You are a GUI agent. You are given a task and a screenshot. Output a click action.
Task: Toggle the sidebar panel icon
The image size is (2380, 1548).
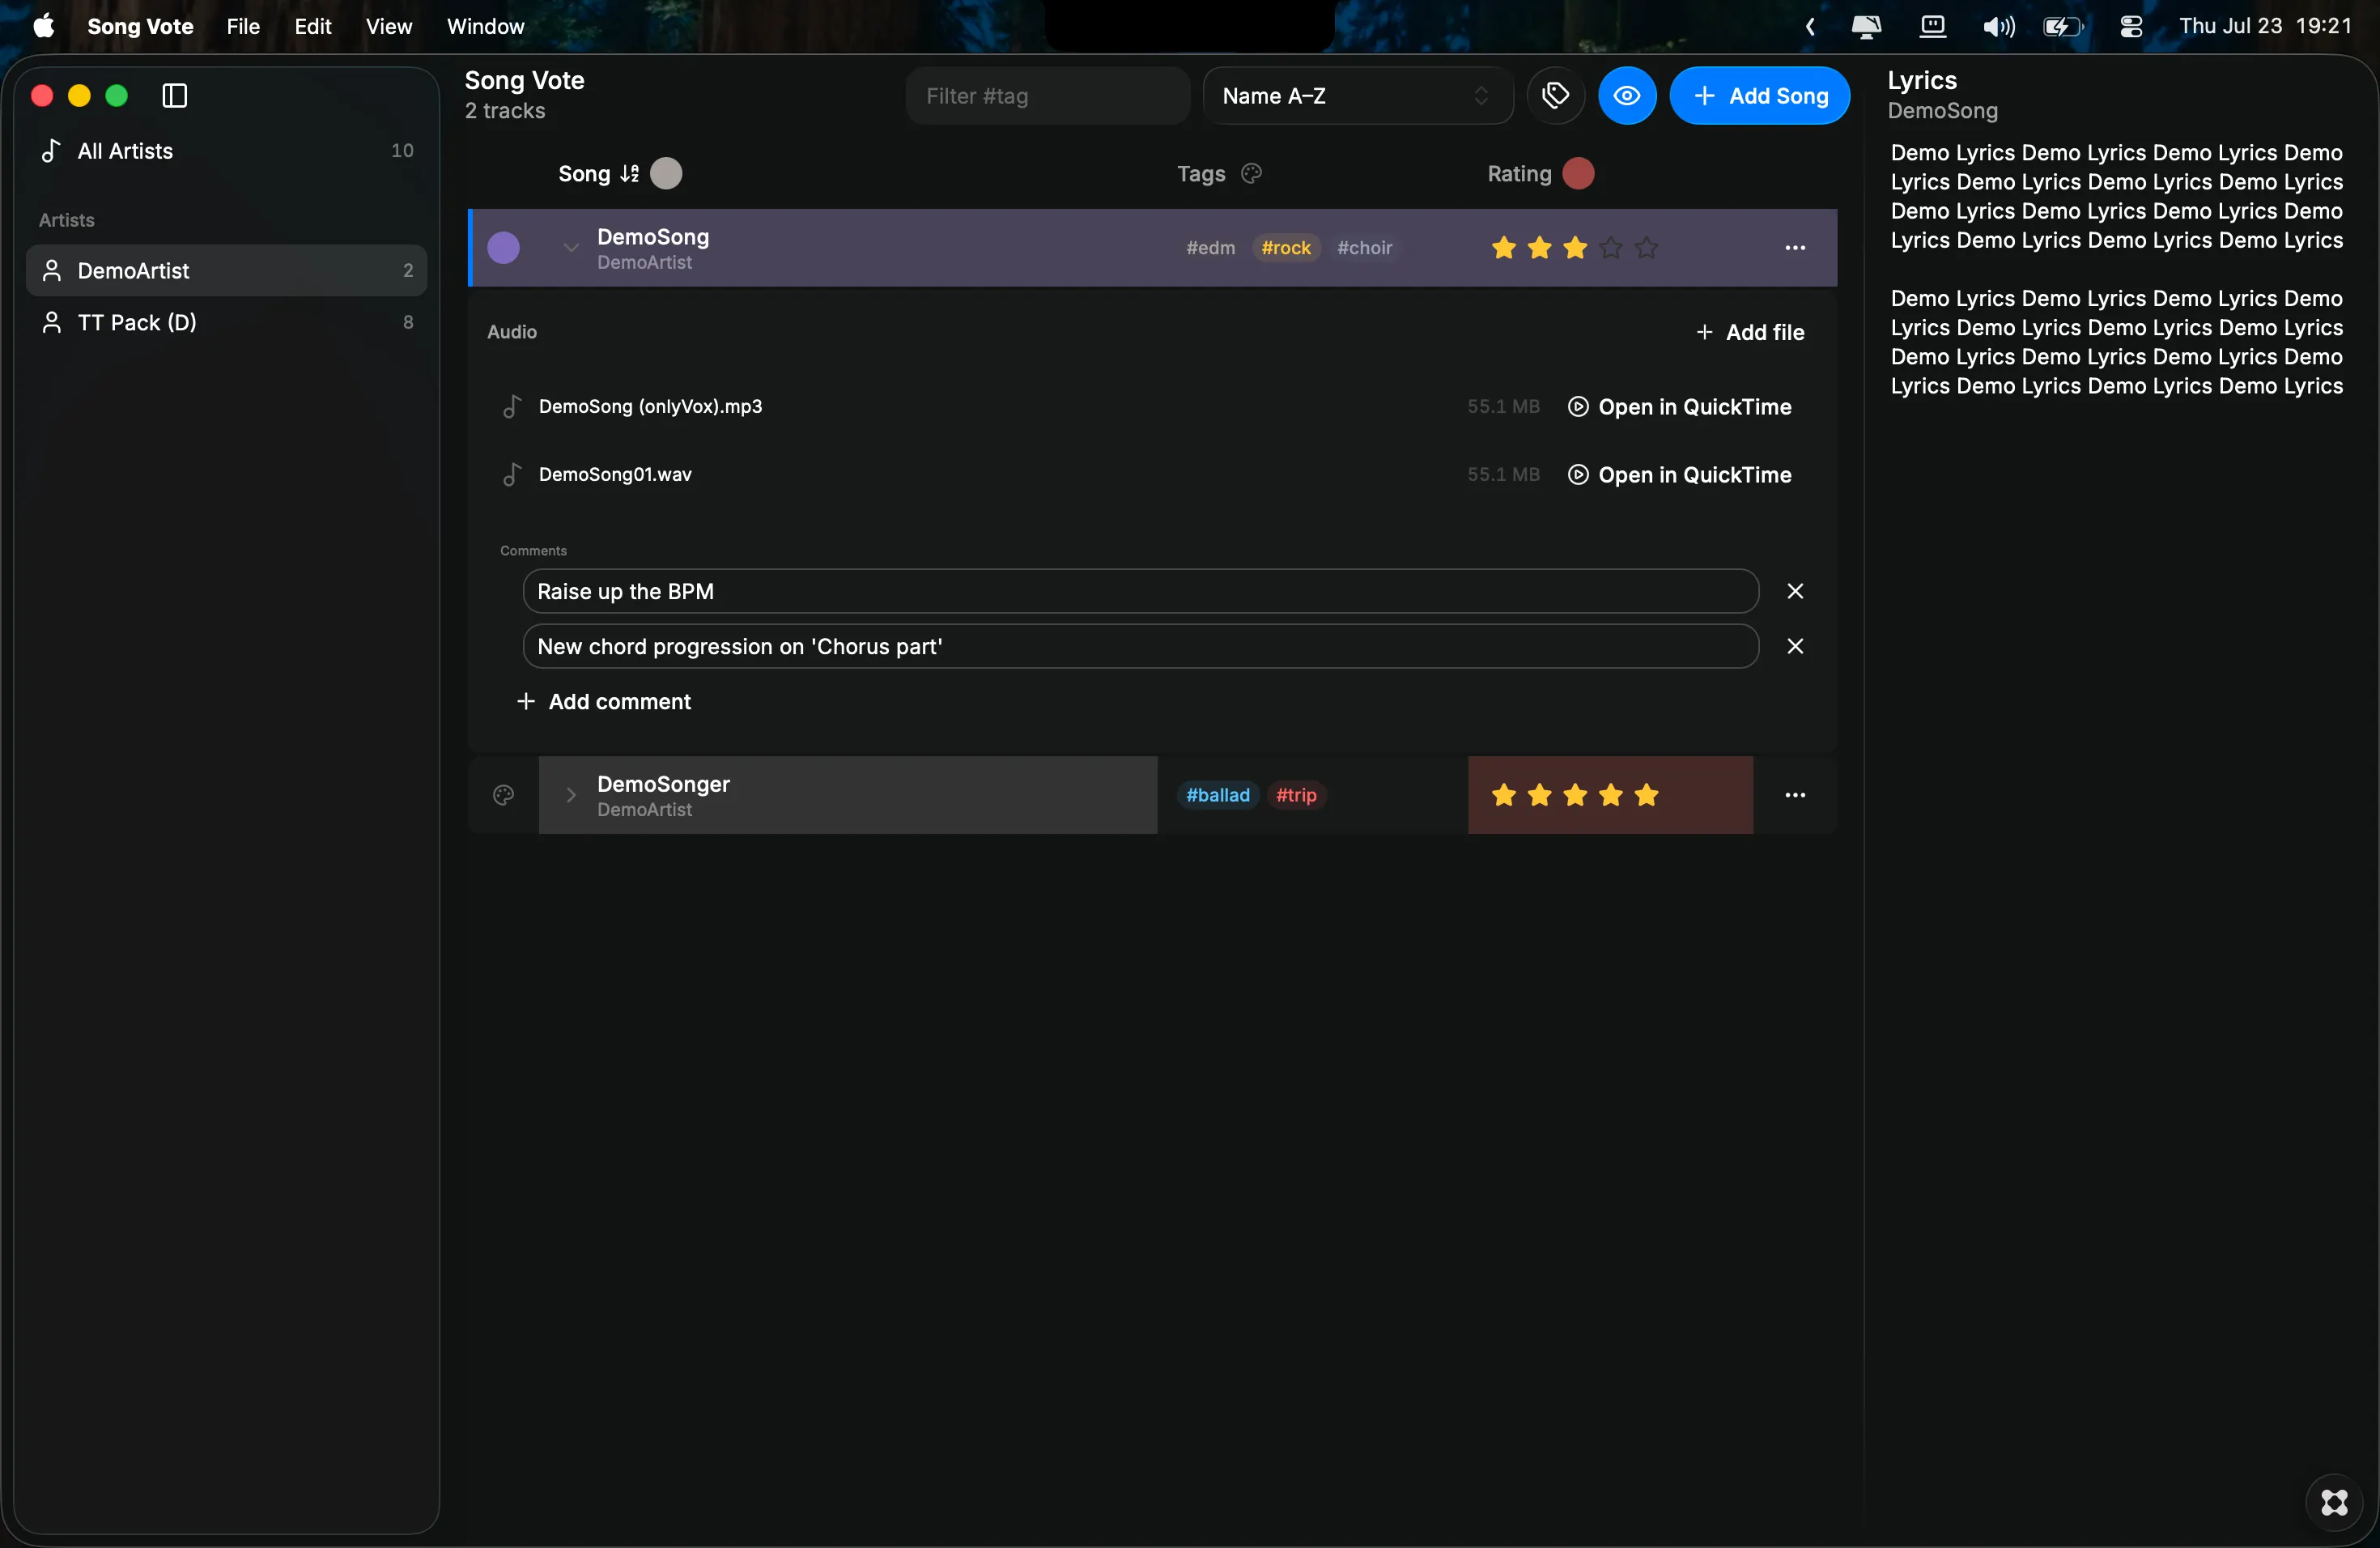coord(175,96)
